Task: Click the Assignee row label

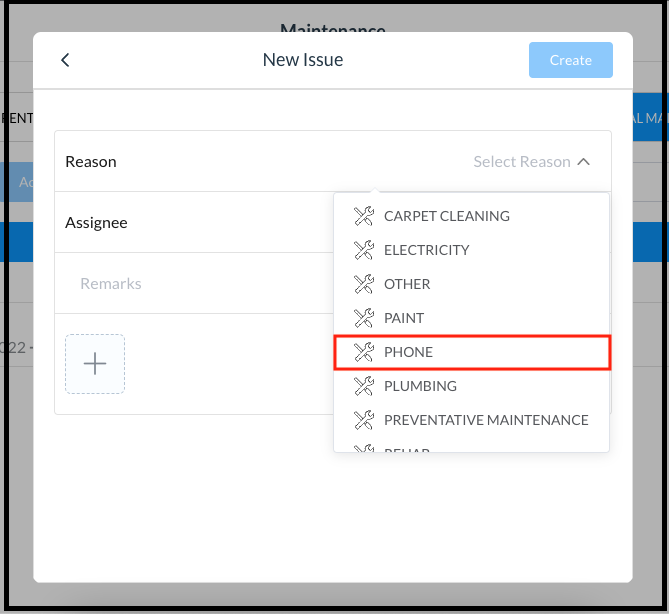Action: point(96,222)
